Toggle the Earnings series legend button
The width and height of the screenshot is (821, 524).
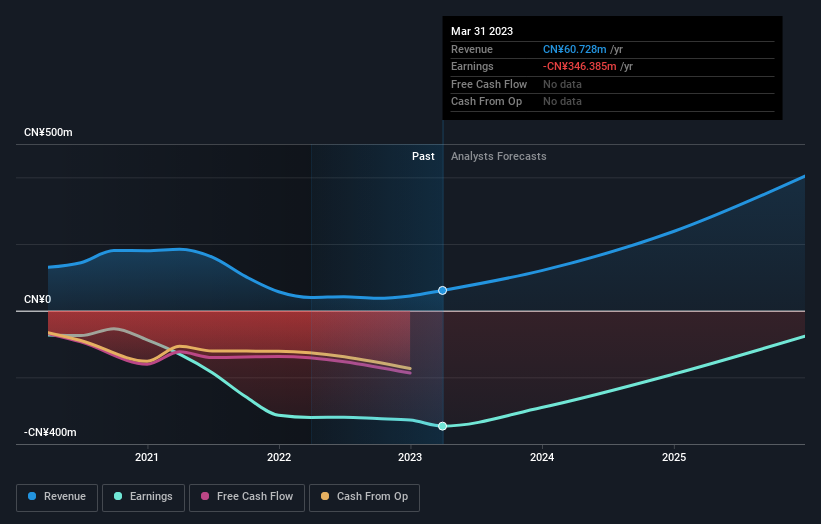click(x=143, y=497)
